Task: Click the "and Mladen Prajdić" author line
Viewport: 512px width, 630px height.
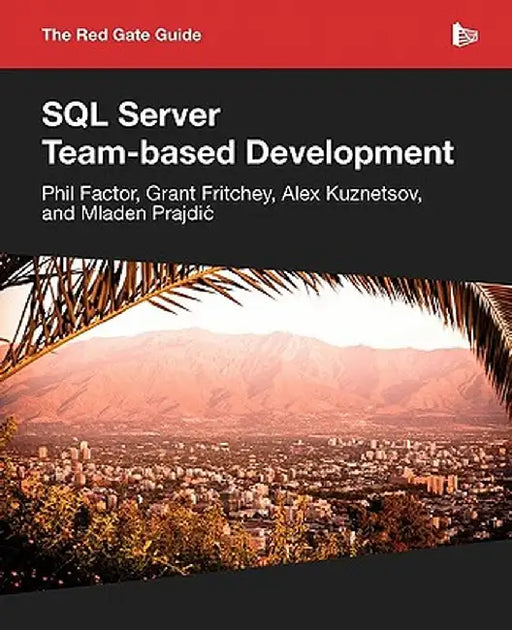Action: click(x=128, y=213)
